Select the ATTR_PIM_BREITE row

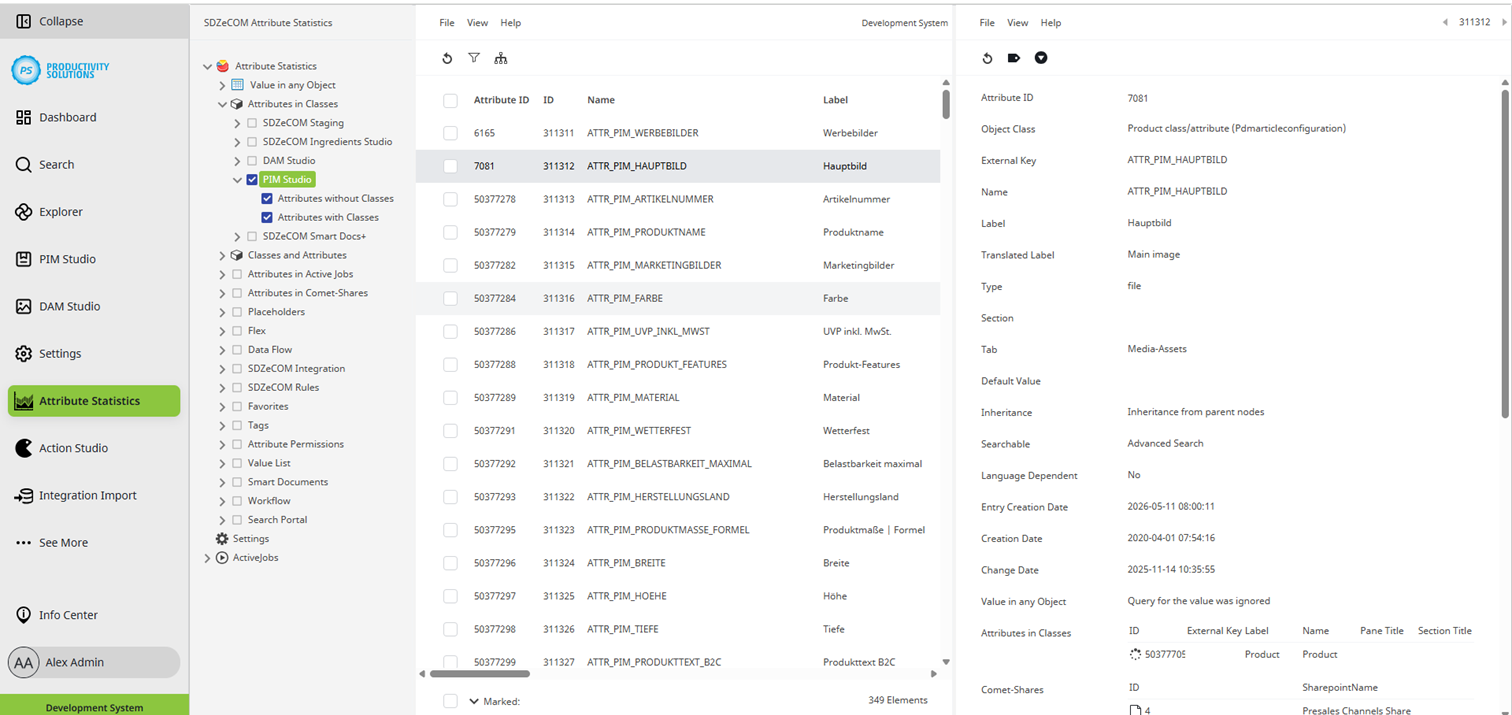point(678,563)
